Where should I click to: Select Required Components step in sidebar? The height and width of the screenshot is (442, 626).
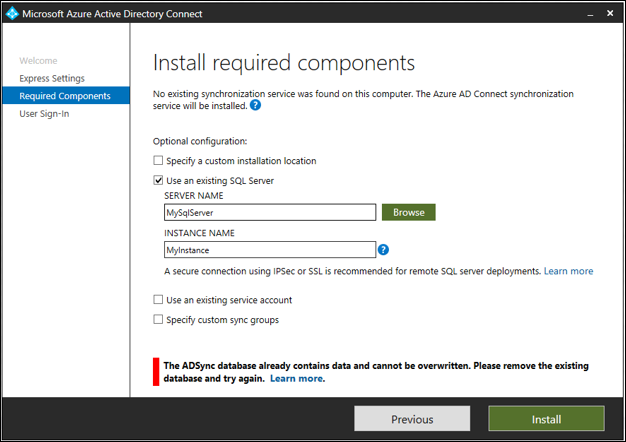tap(65, 96)
